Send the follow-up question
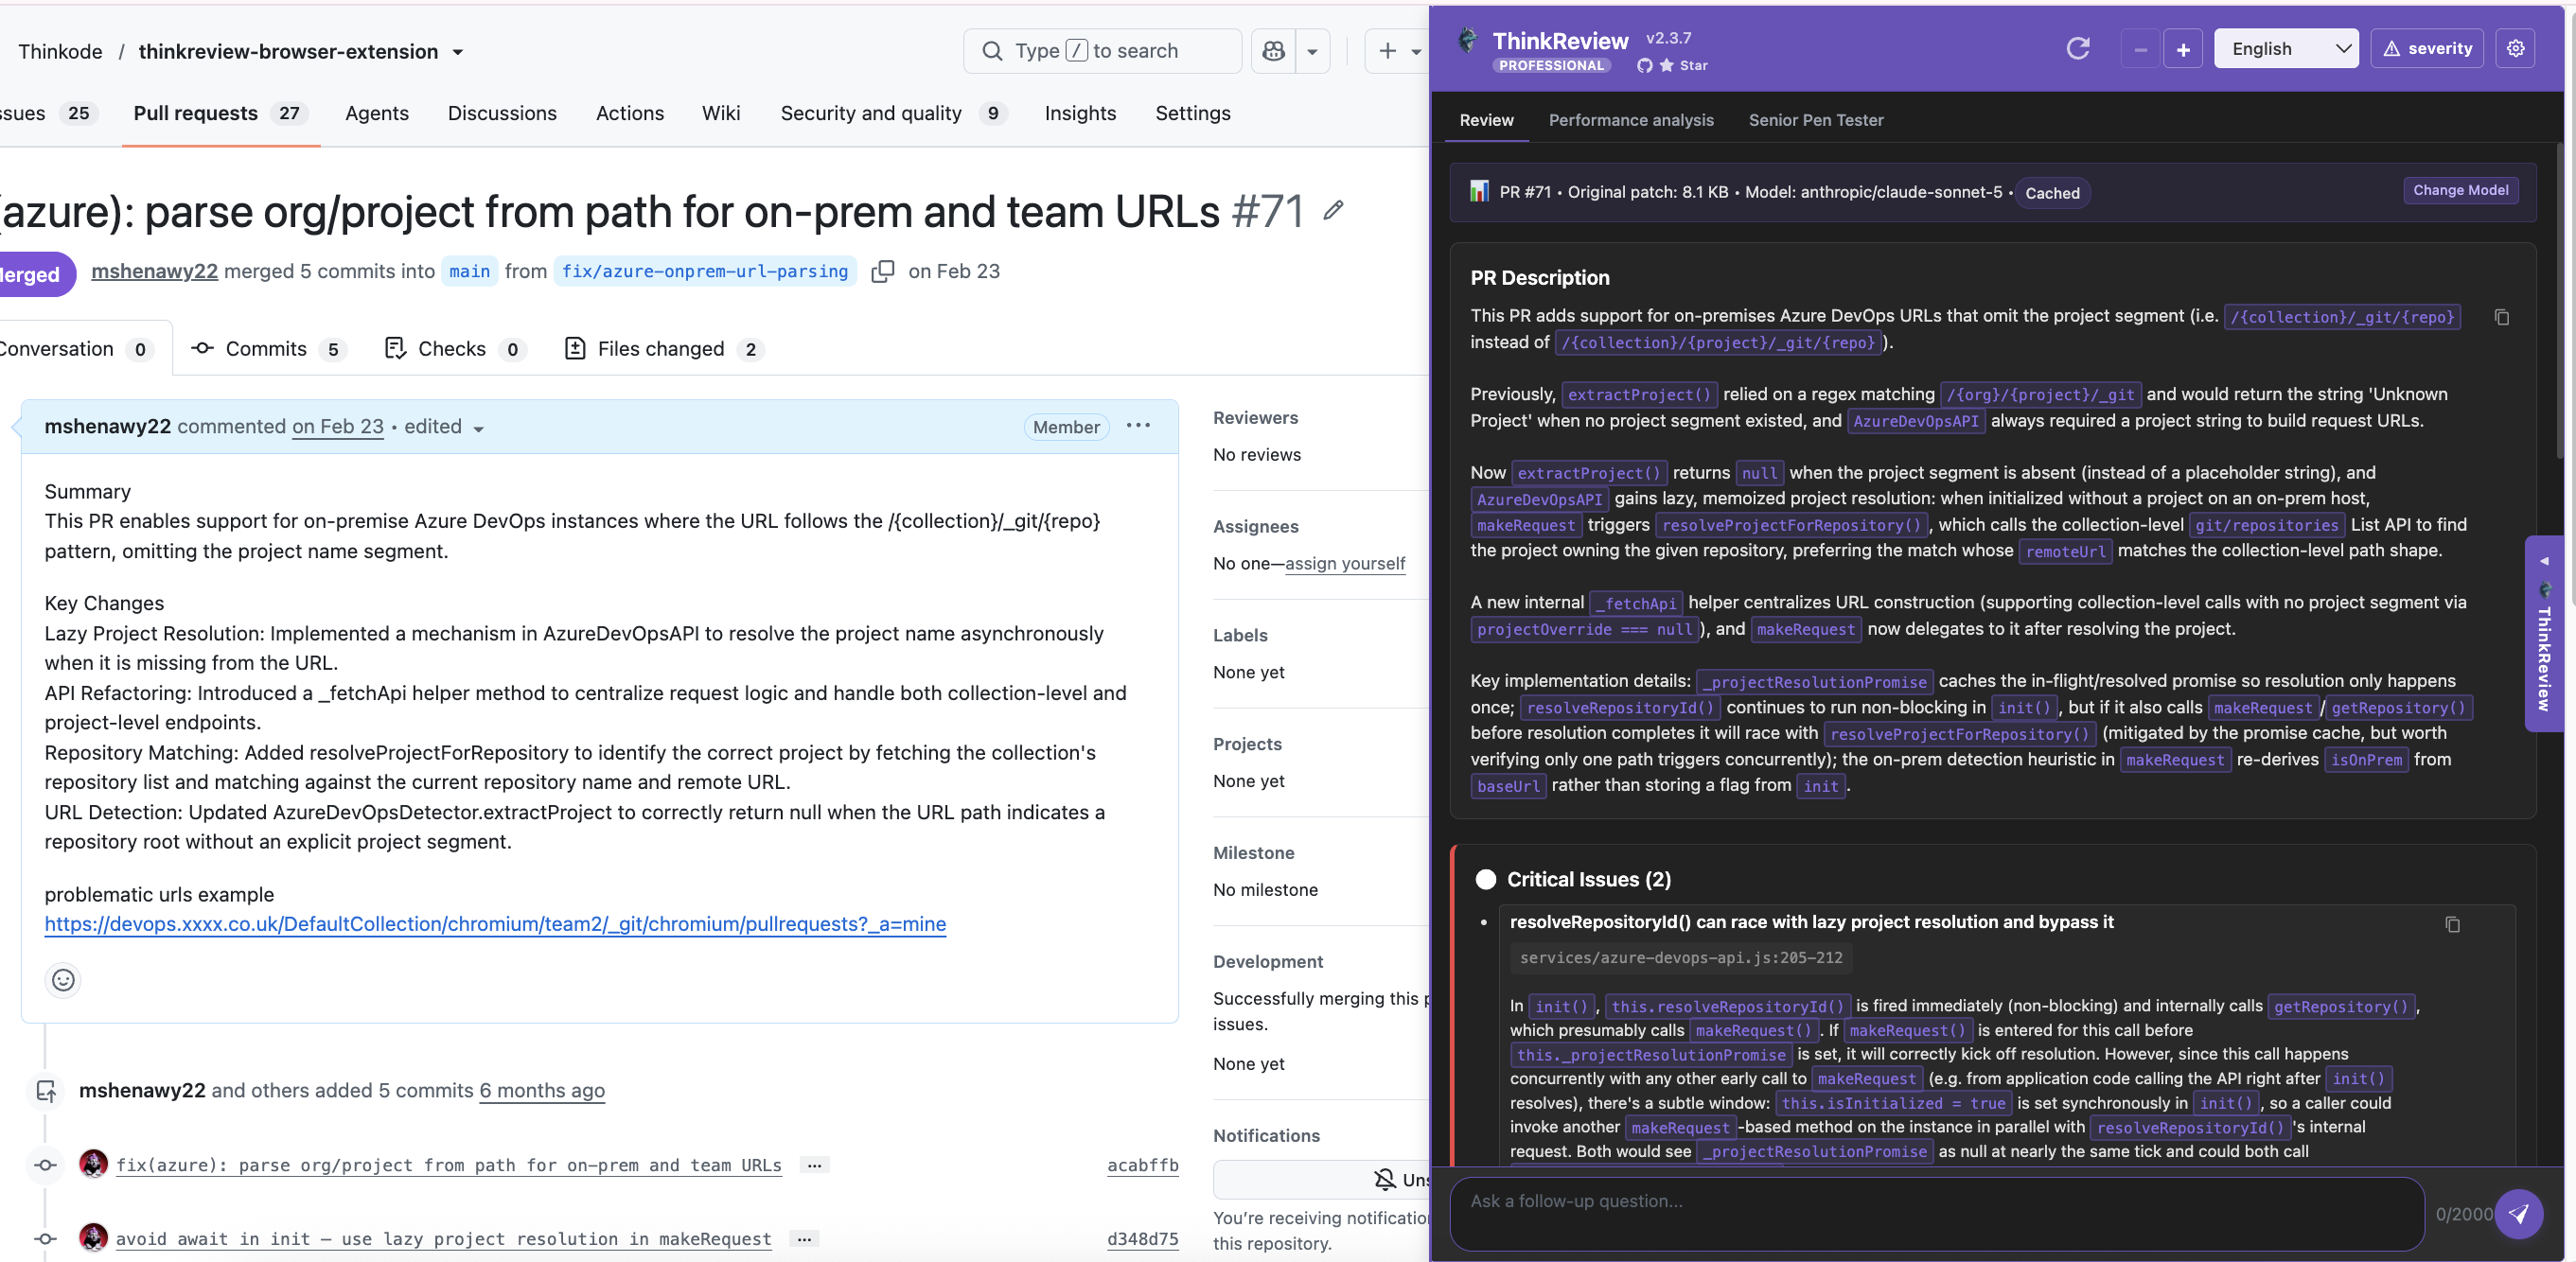Screen dimensions: 2576x1262 (2518, 1214)
